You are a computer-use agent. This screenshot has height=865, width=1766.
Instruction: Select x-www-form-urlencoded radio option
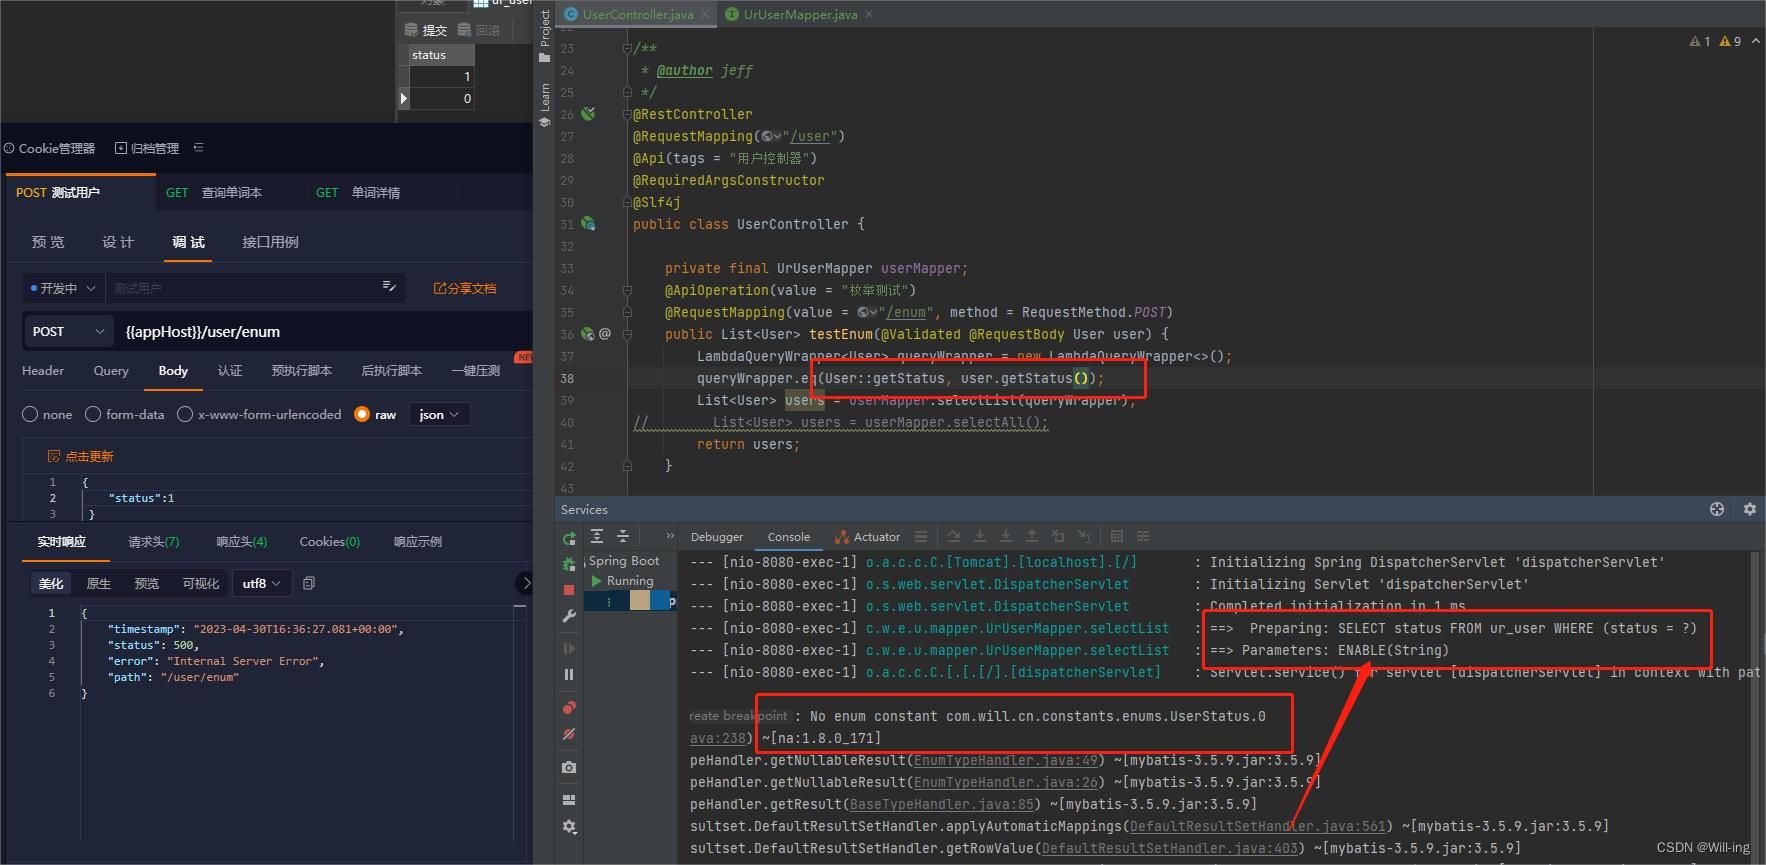[185, 414]
